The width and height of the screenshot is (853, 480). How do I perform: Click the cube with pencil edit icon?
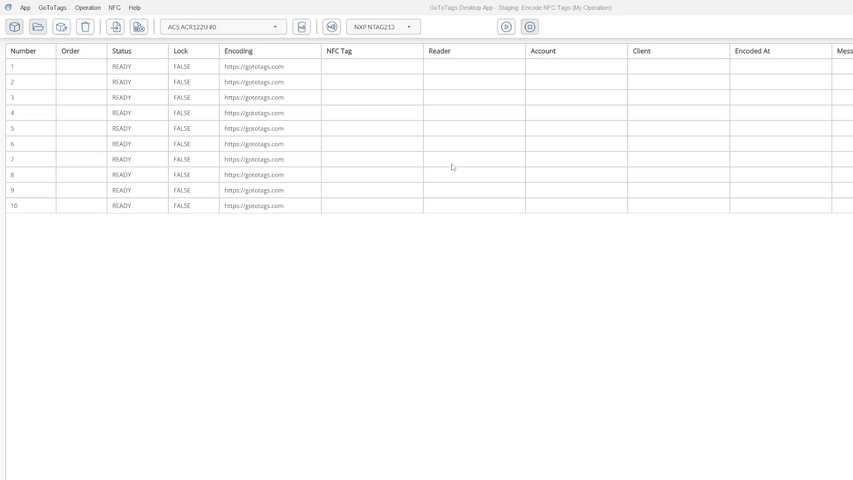coord(61,27)
